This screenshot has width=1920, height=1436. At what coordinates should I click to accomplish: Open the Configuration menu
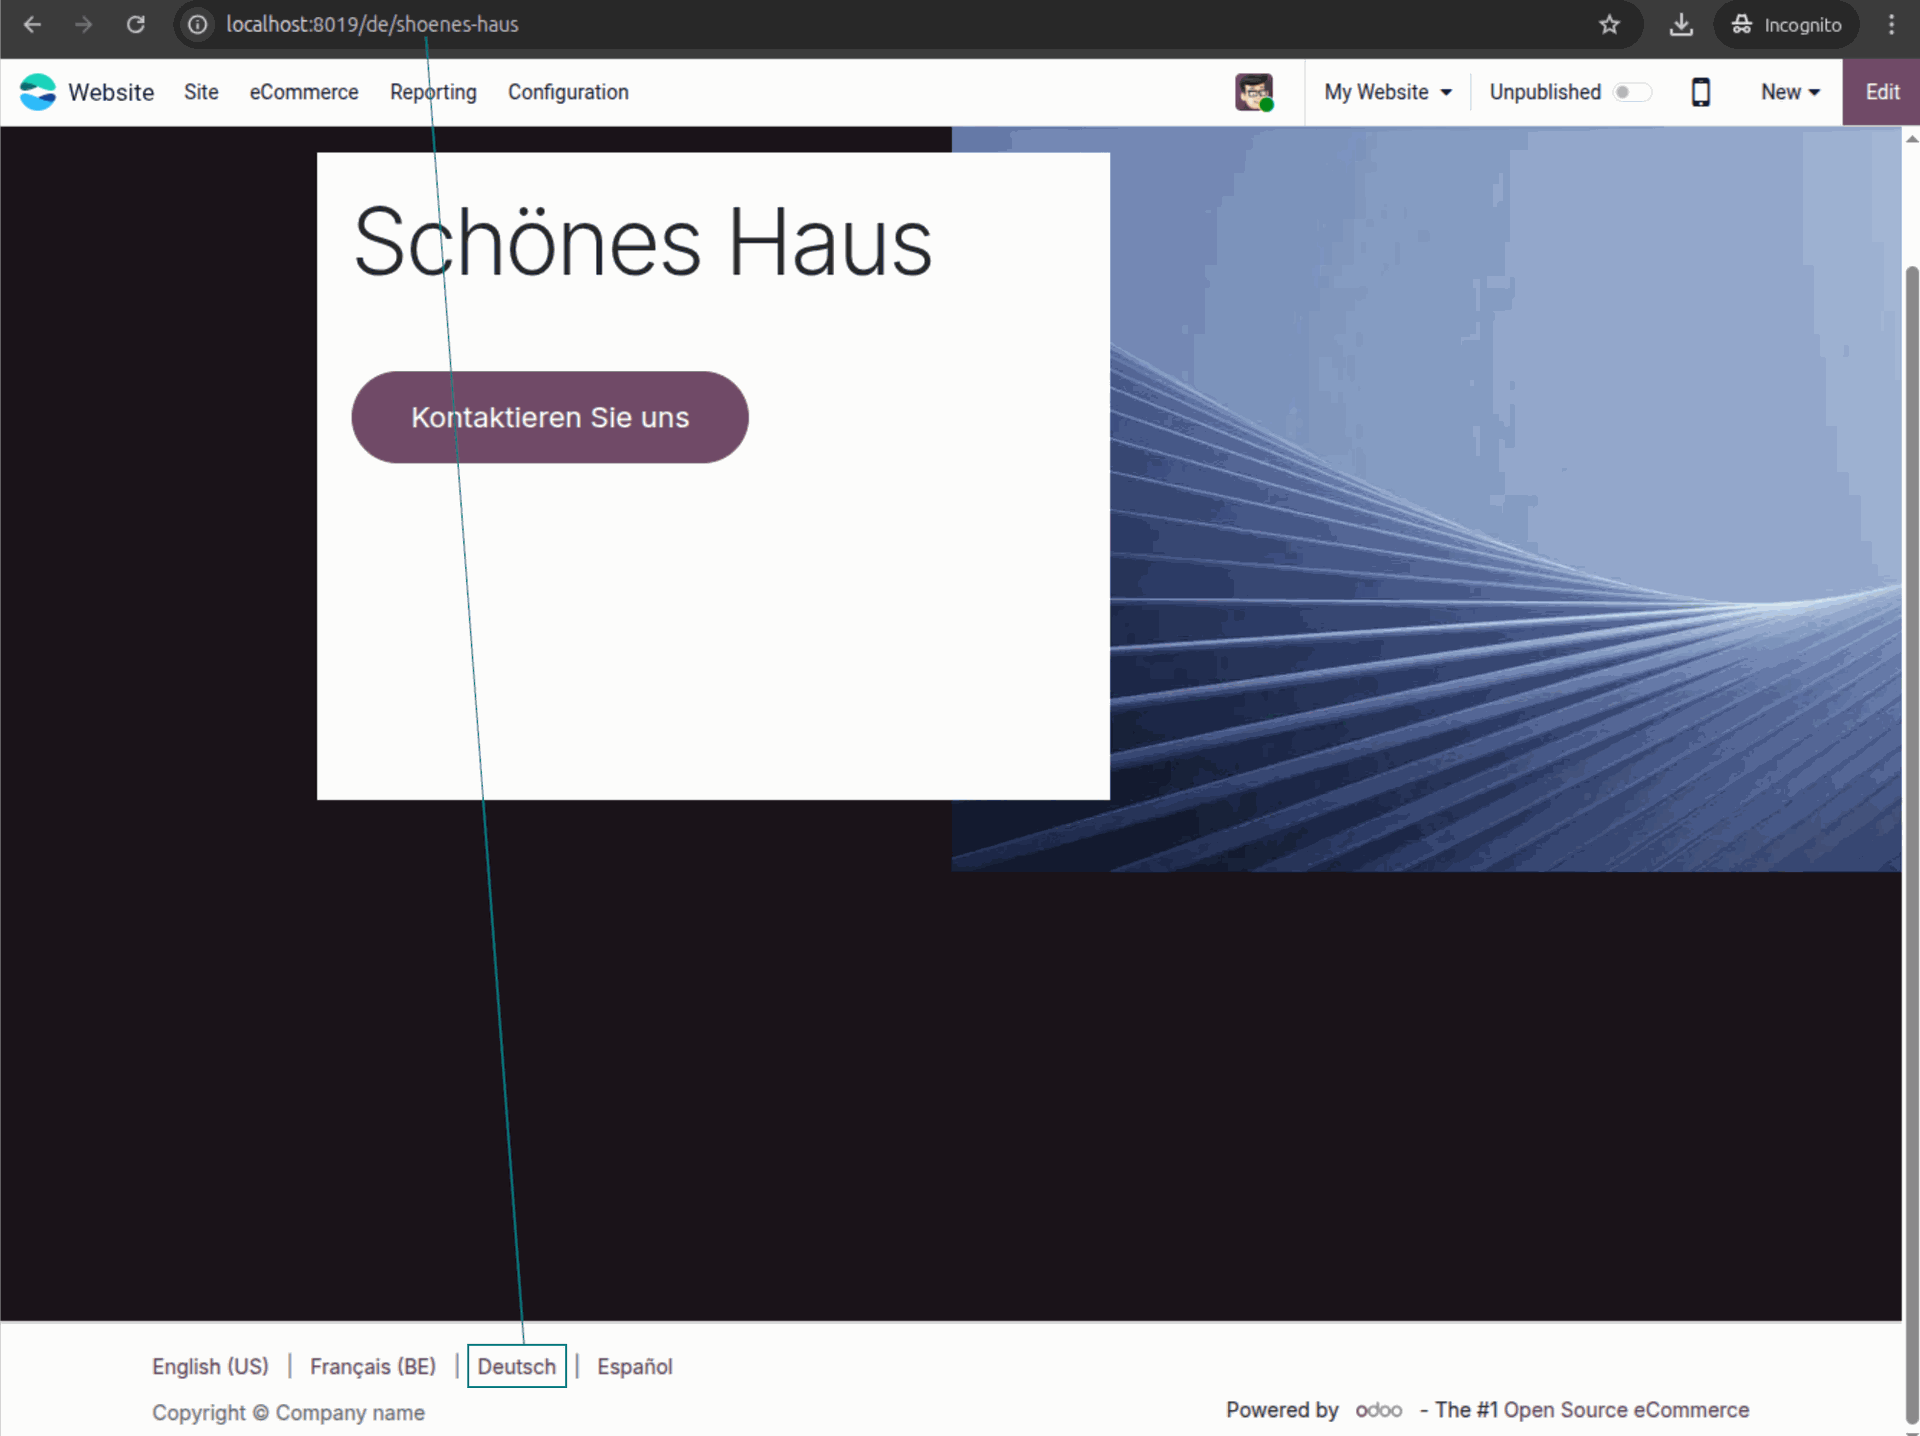568,92
